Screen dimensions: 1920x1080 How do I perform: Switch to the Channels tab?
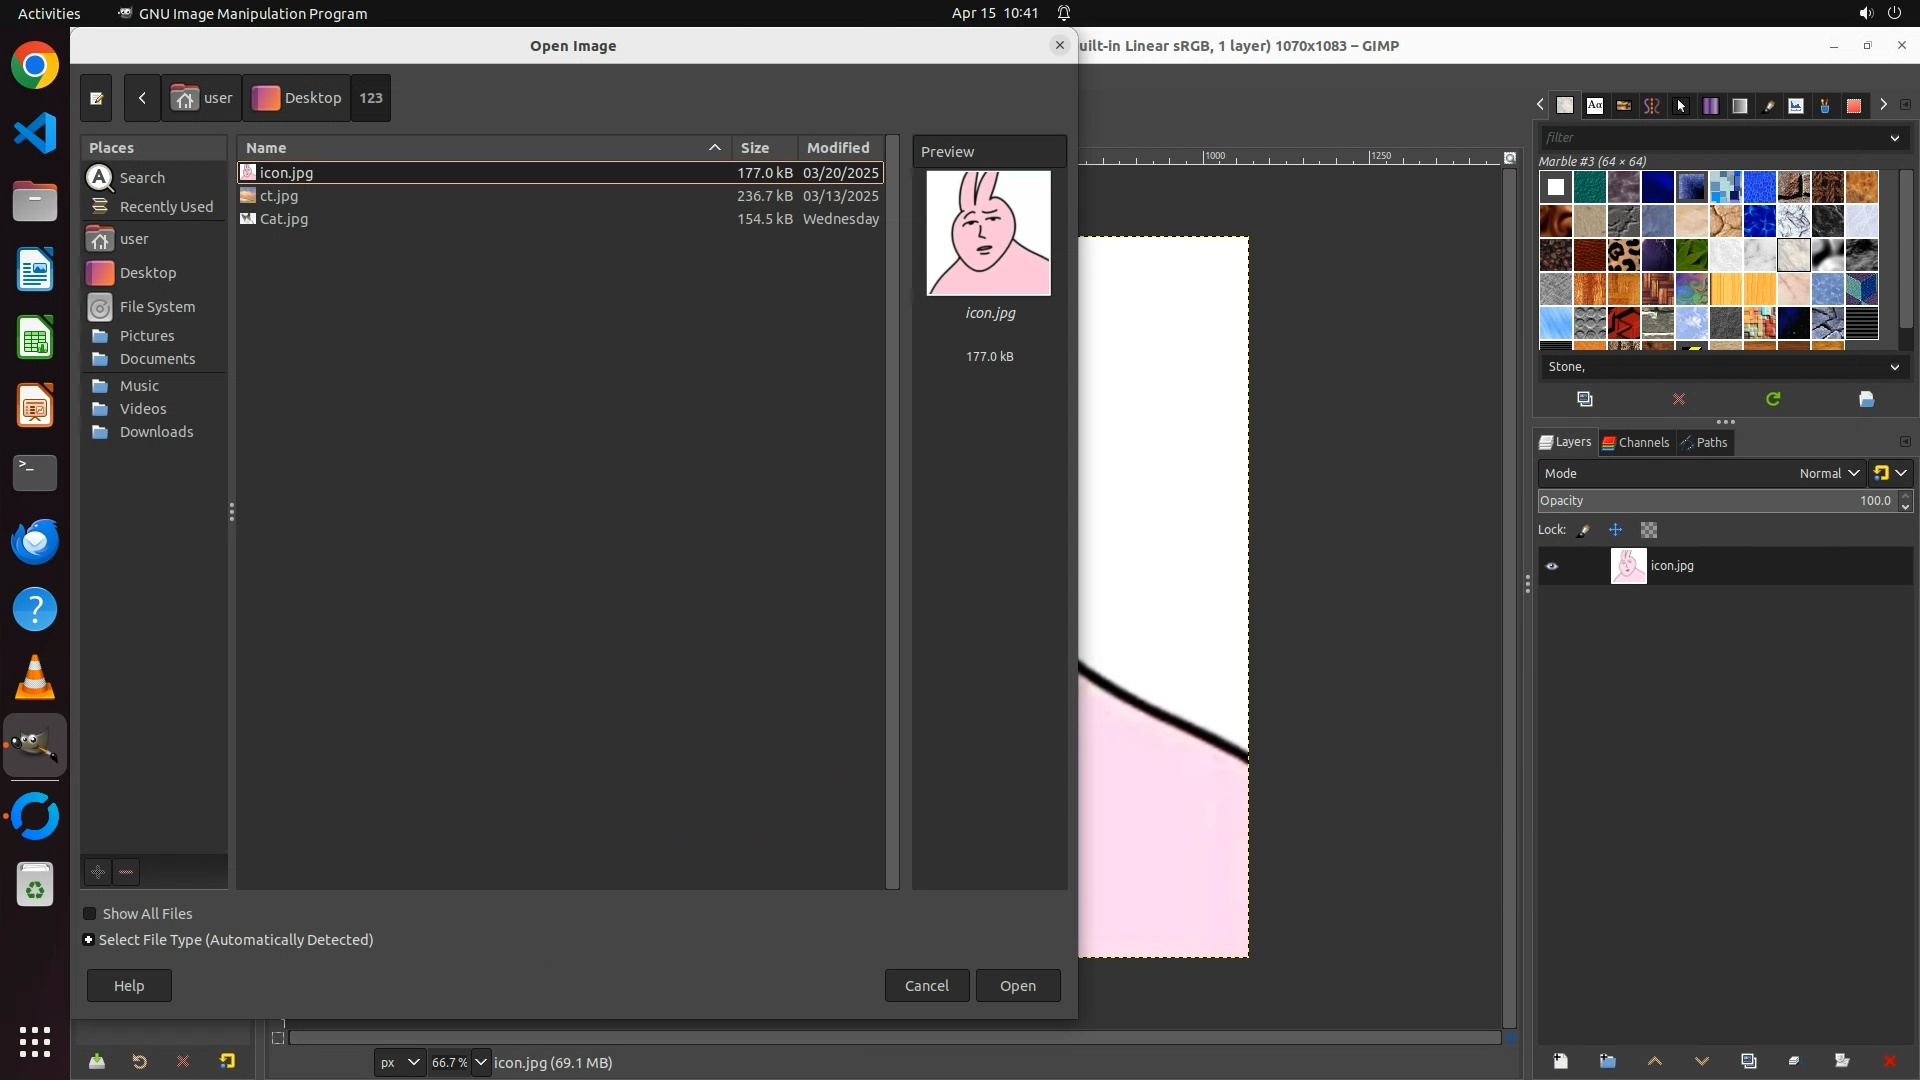pos(1636,442)
